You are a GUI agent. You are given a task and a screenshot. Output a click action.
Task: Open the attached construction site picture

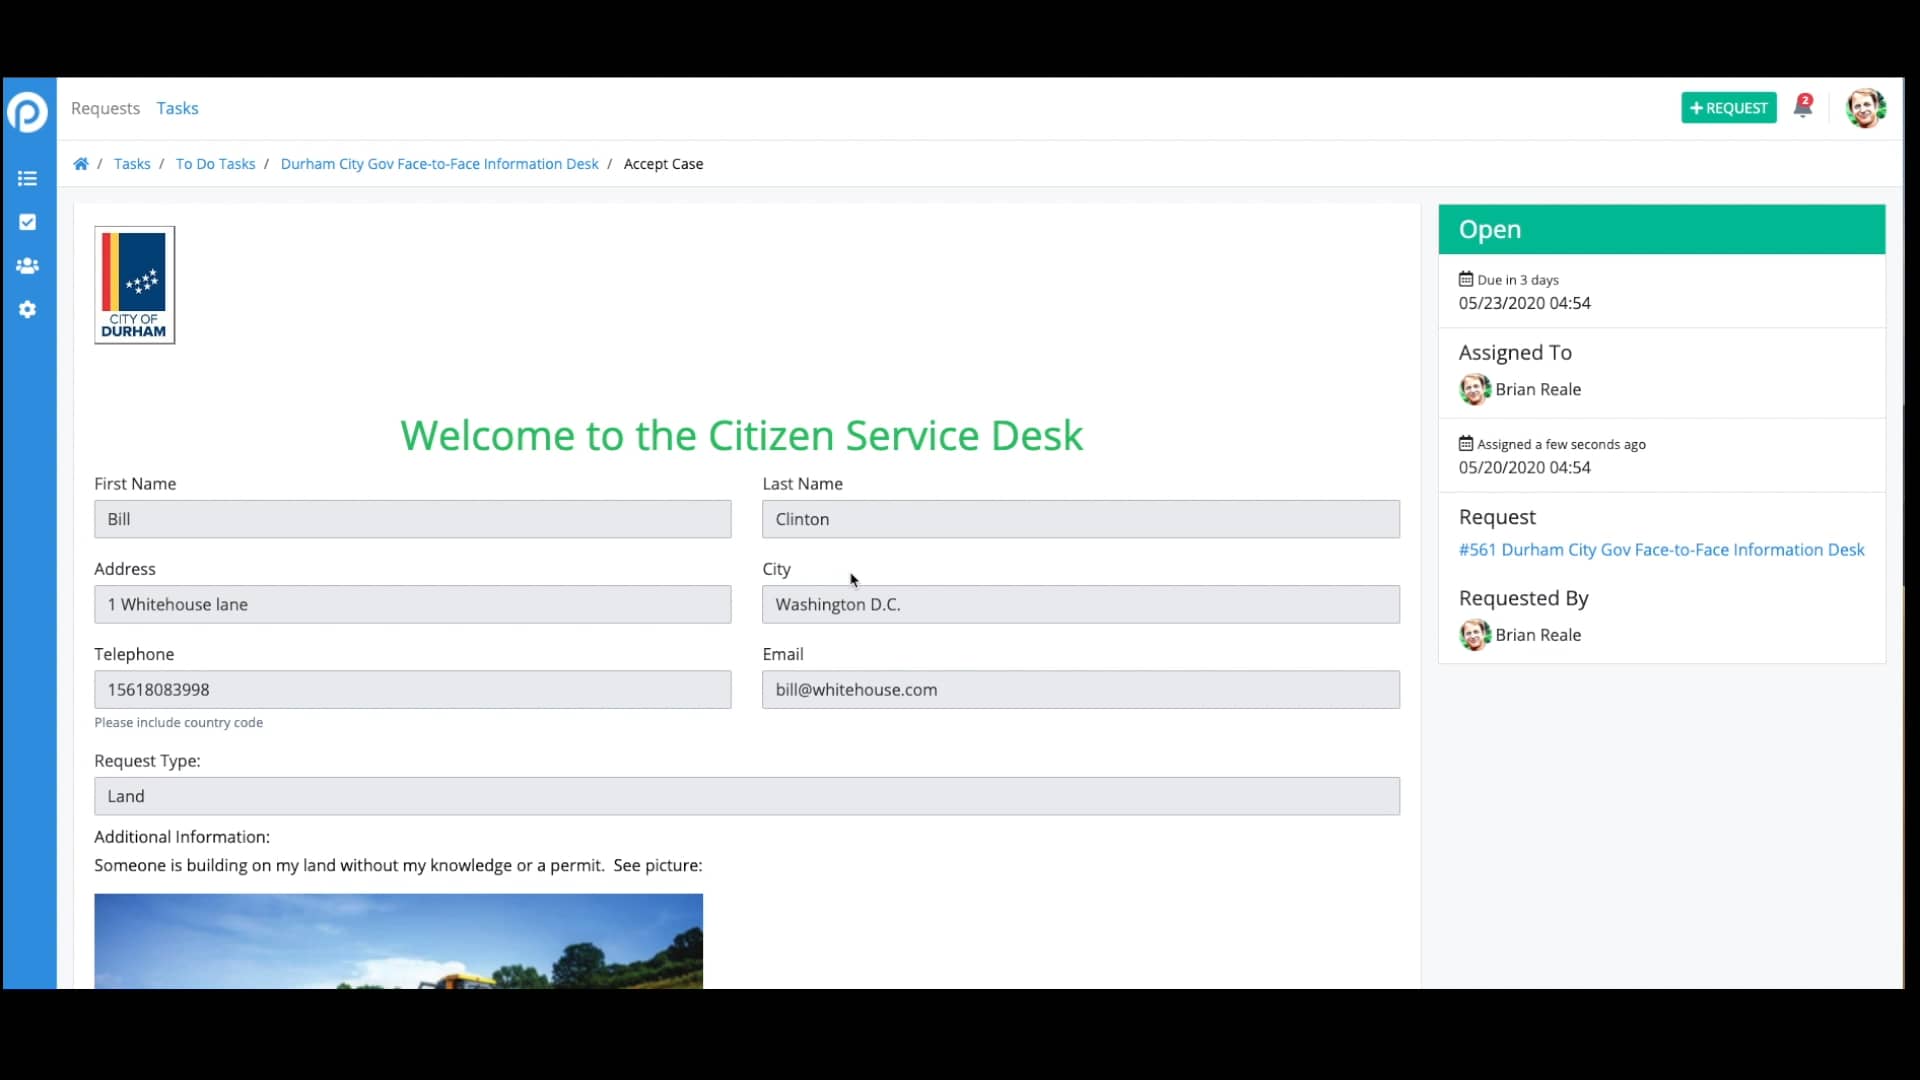pos(398,940)
